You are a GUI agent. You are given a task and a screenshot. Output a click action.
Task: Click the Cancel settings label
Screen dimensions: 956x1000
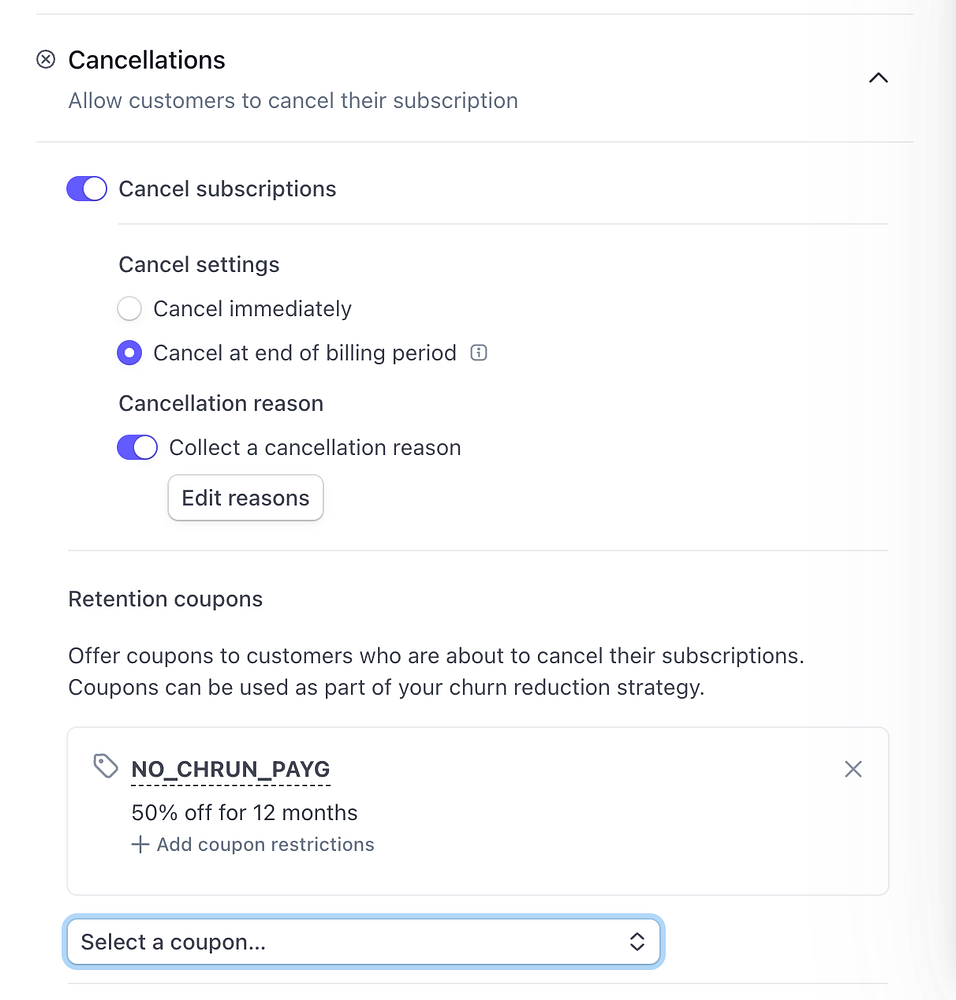[199, 265]
